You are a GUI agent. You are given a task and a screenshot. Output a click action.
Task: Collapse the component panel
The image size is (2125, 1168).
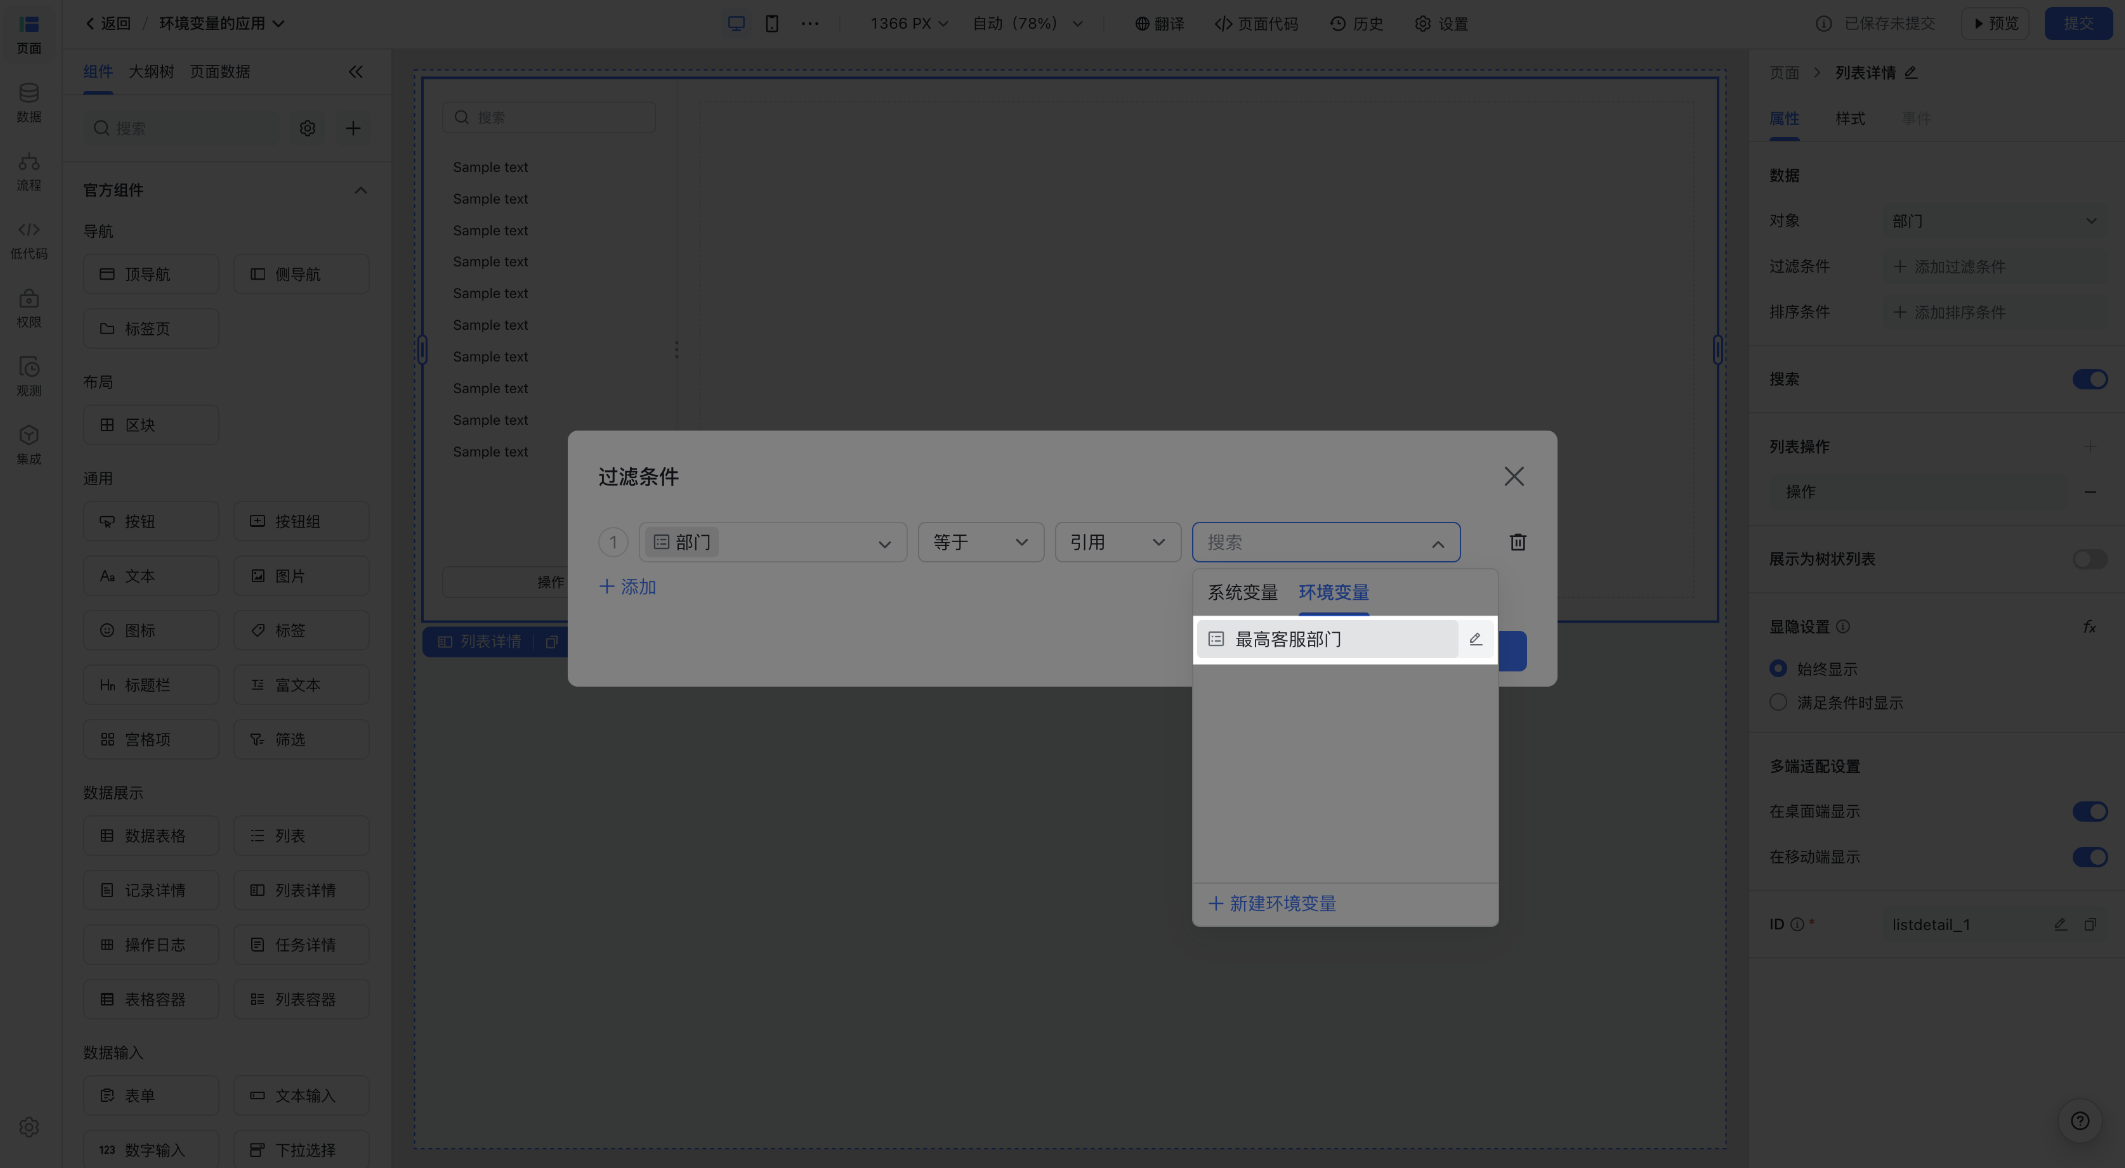click(x=356, y=72)
